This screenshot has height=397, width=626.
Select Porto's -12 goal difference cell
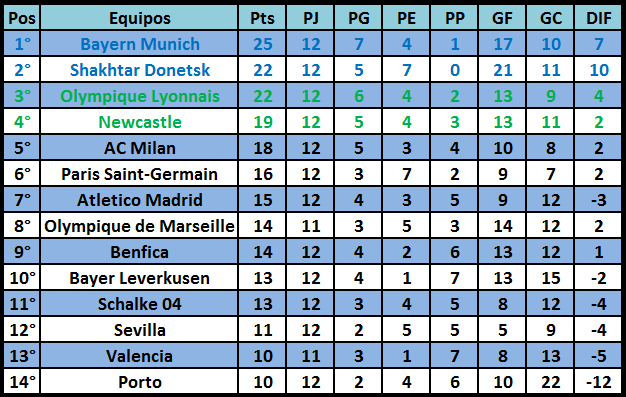click(598, 381)
